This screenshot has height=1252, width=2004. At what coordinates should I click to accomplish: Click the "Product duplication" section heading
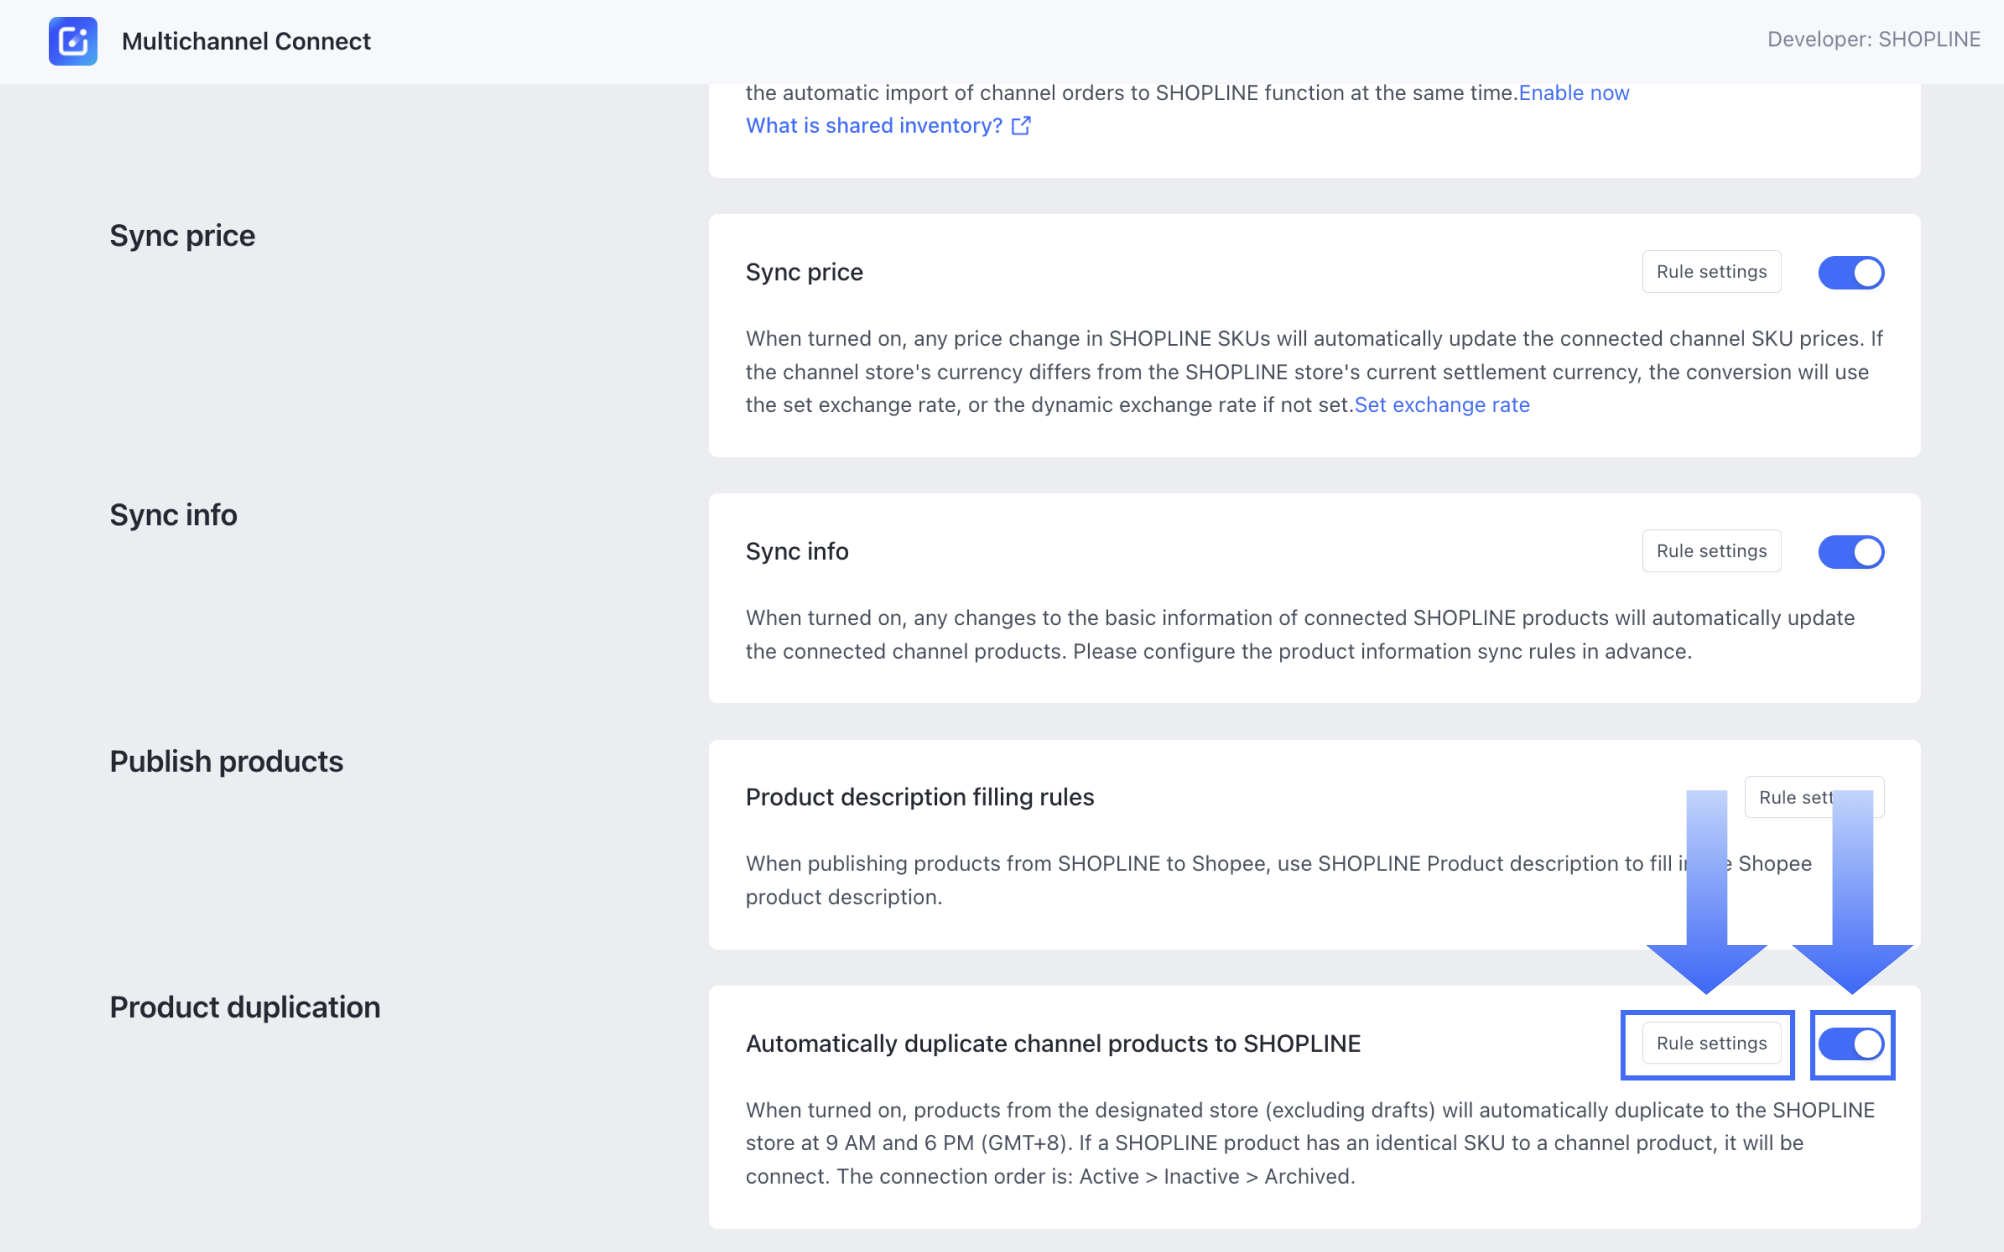point(245,1008)
